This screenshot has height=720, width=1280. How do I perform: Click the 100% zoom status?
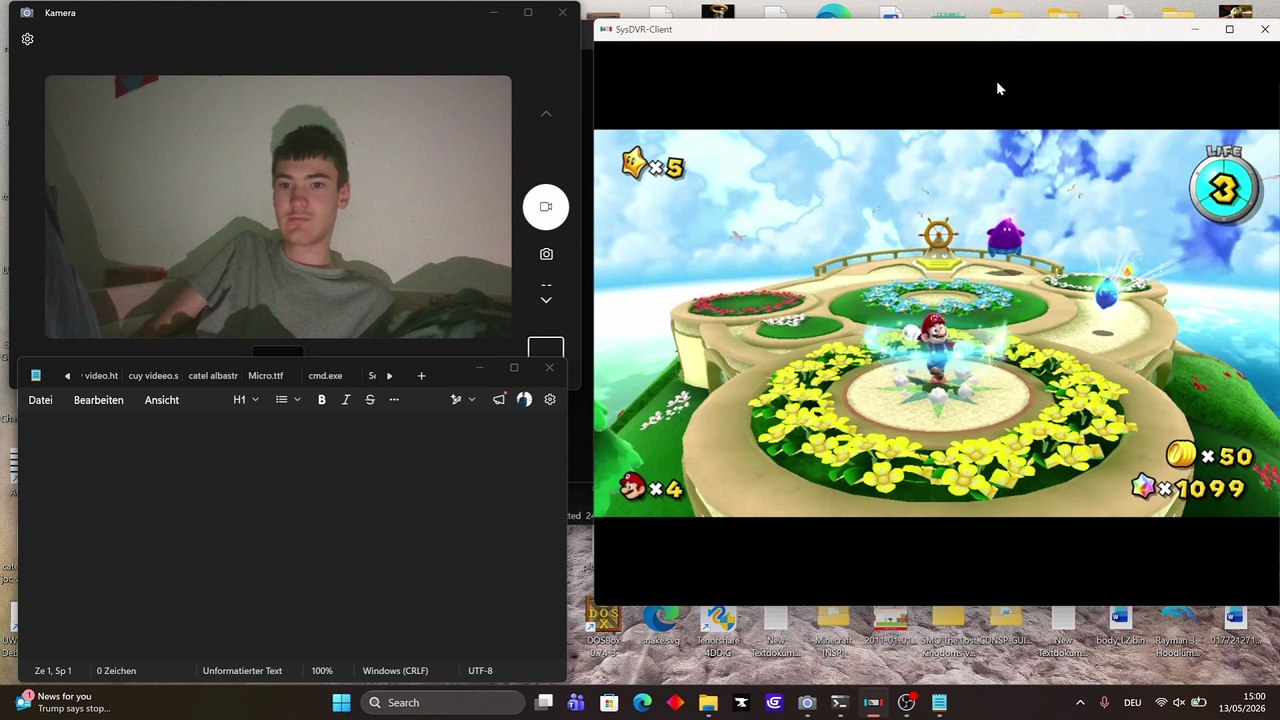(x=322, y=671)
